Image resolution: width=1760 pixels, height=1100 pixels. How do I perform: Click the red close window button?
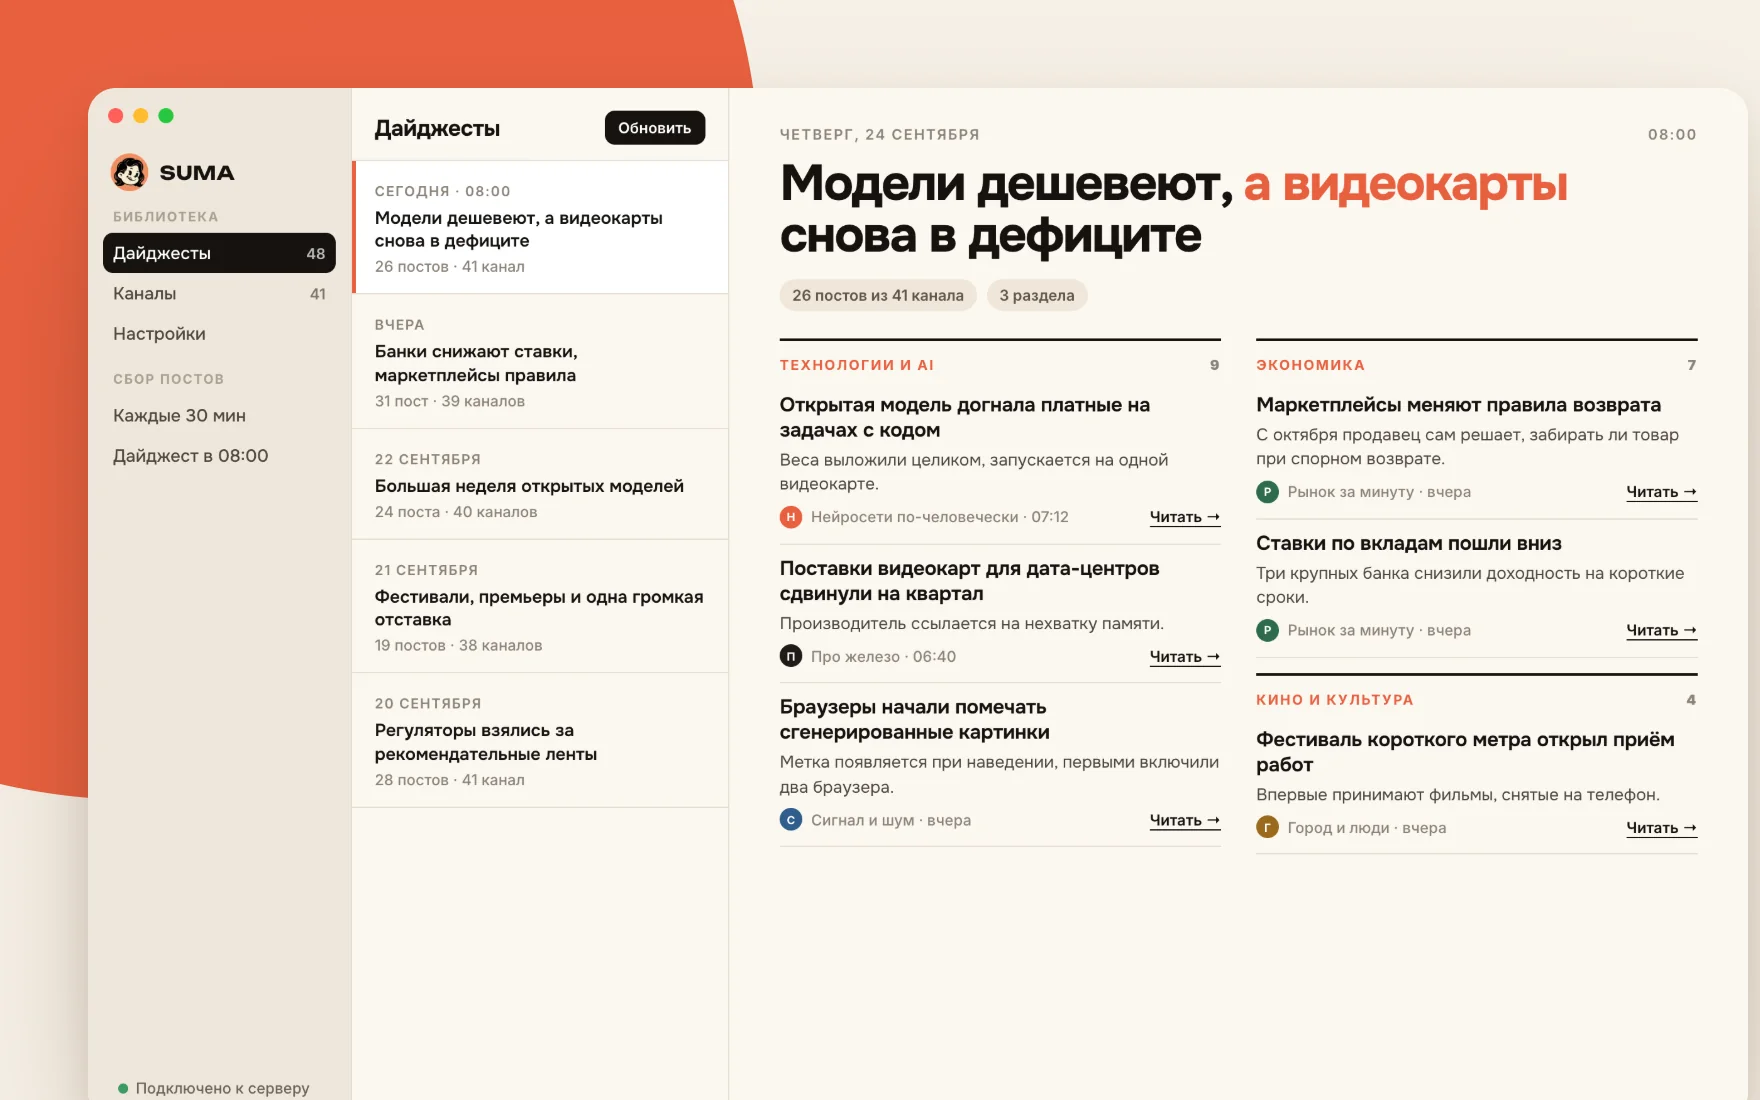coord(115,116)
